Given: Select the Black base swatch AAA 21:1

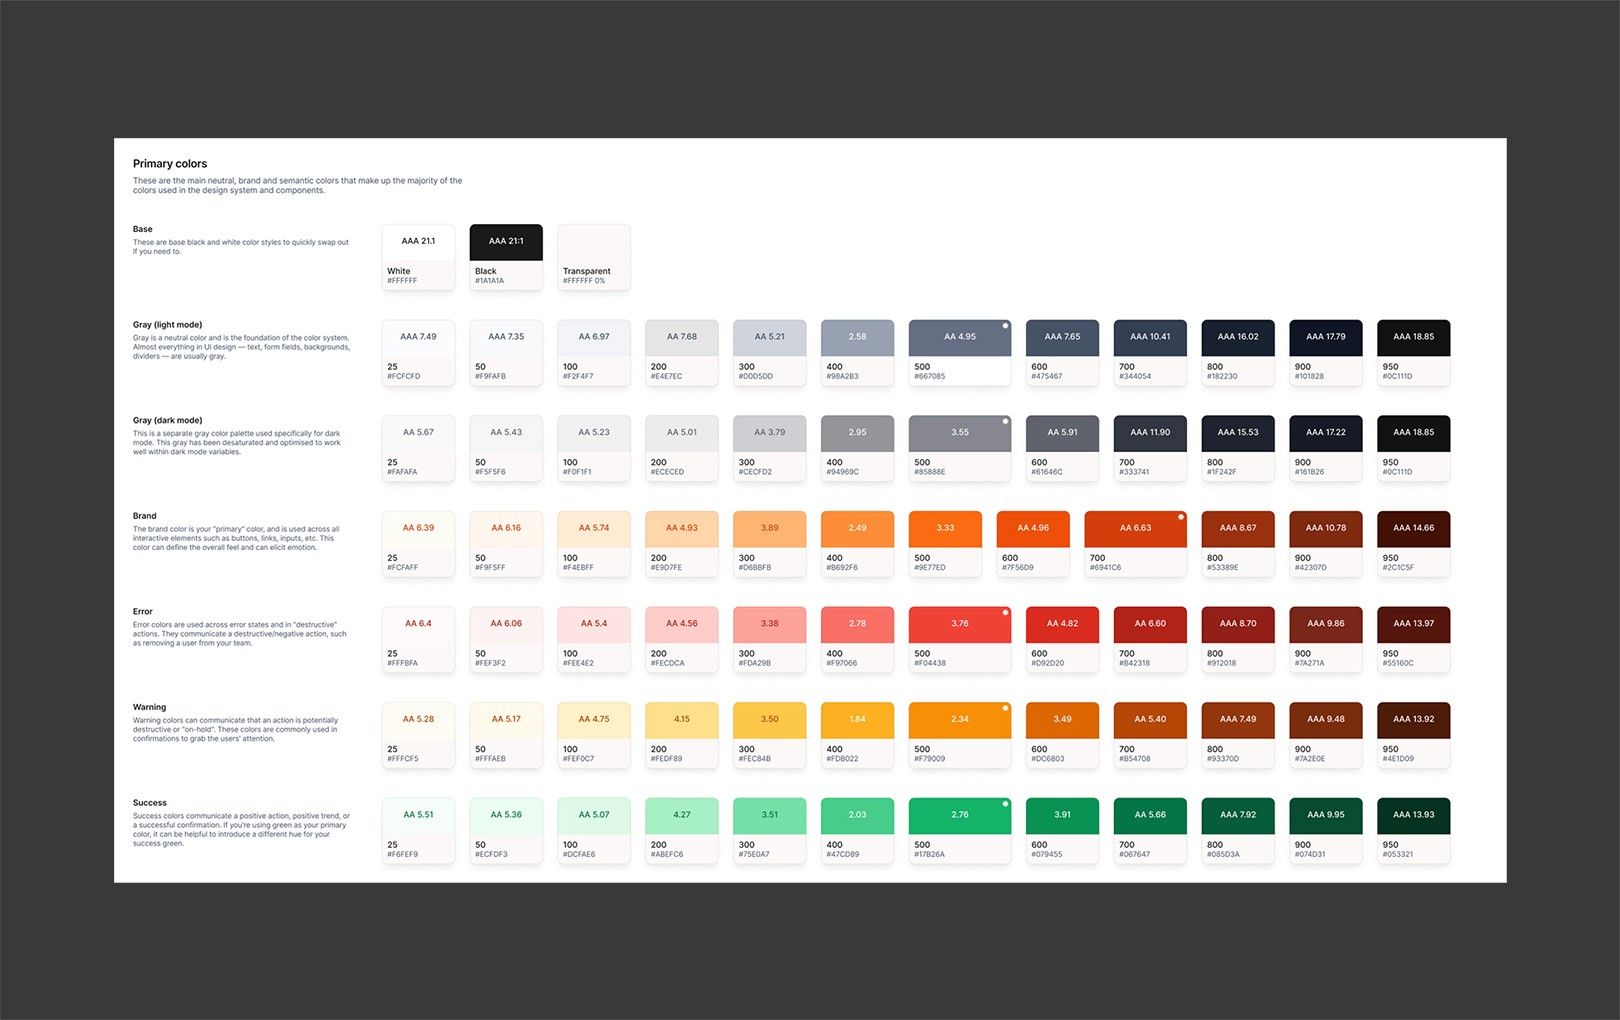Looking at the screenshot, I should tap(506, 257).
